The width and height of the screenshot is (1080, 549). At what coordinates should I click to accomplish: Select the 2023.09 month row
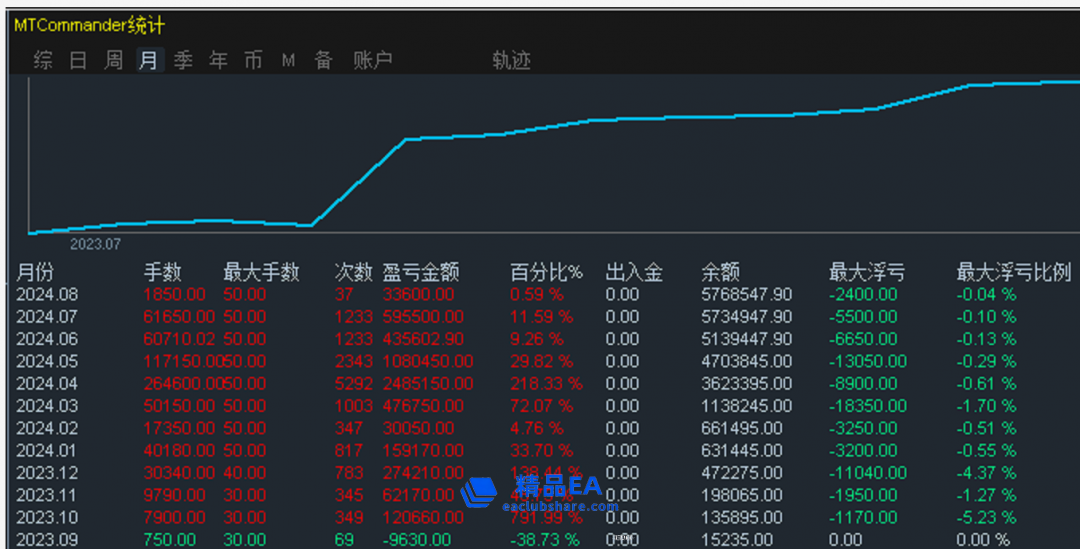(544, 539)
